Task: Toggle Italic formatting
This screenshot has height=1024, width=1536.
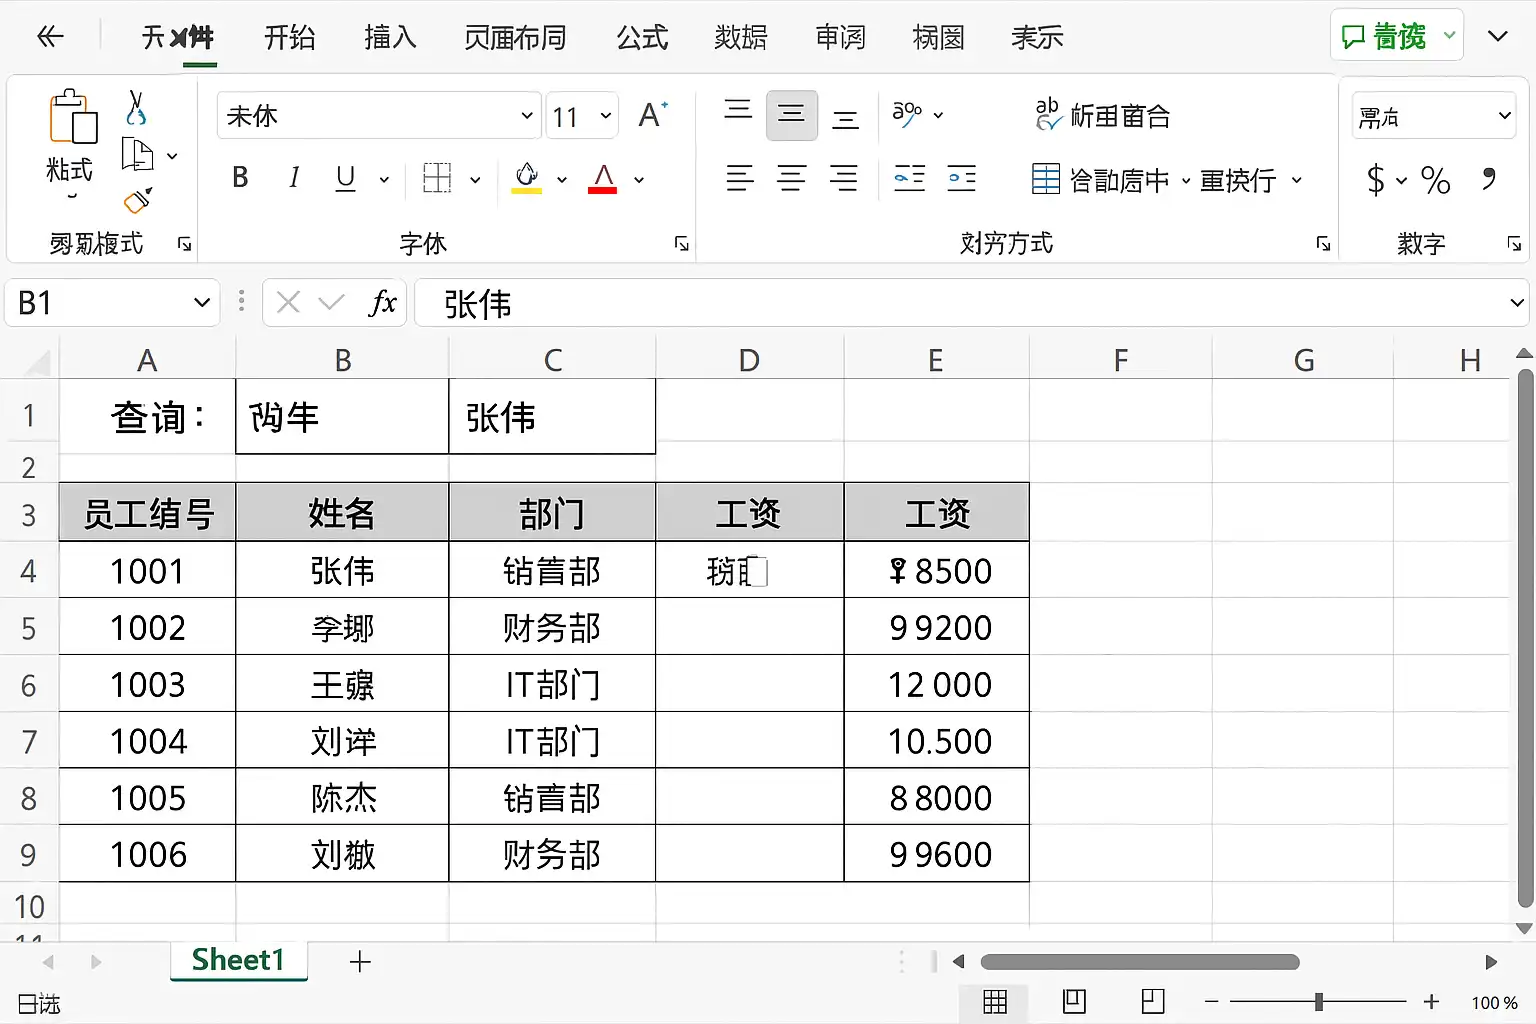Action: click(293, 178)
